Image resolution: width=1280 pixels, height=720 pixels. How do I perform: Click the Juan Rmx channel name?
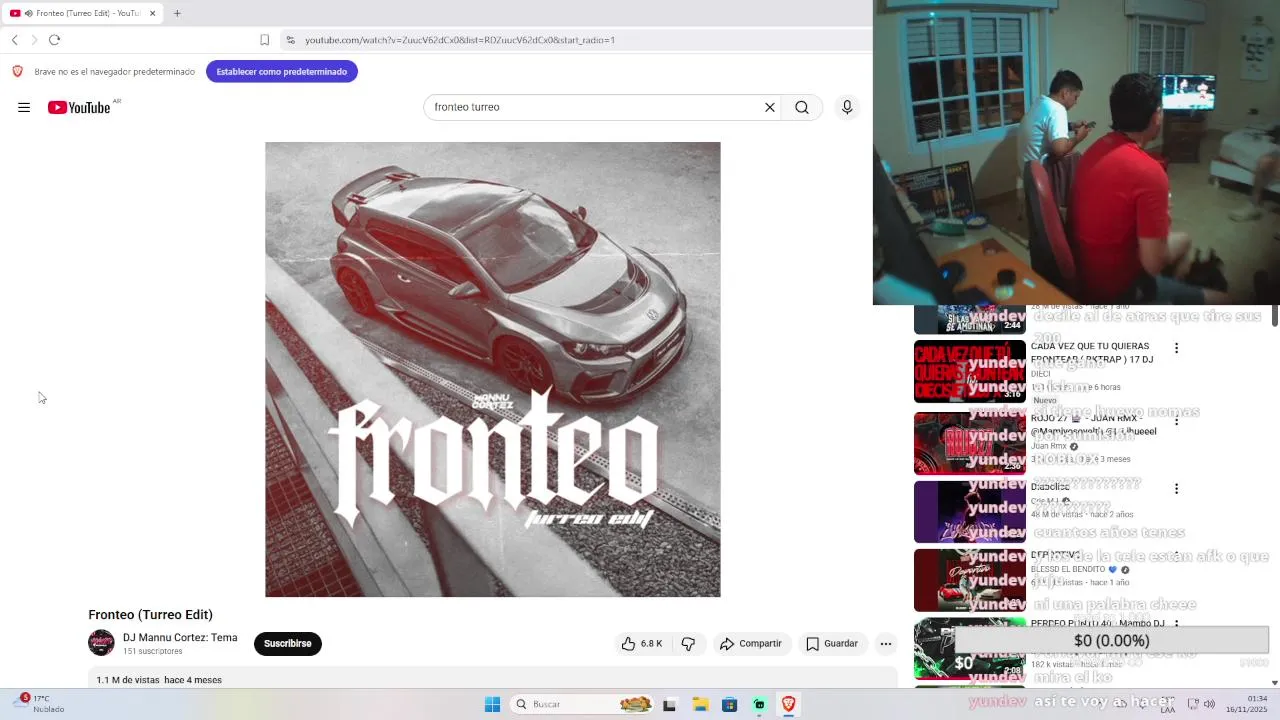(1050, 446)
